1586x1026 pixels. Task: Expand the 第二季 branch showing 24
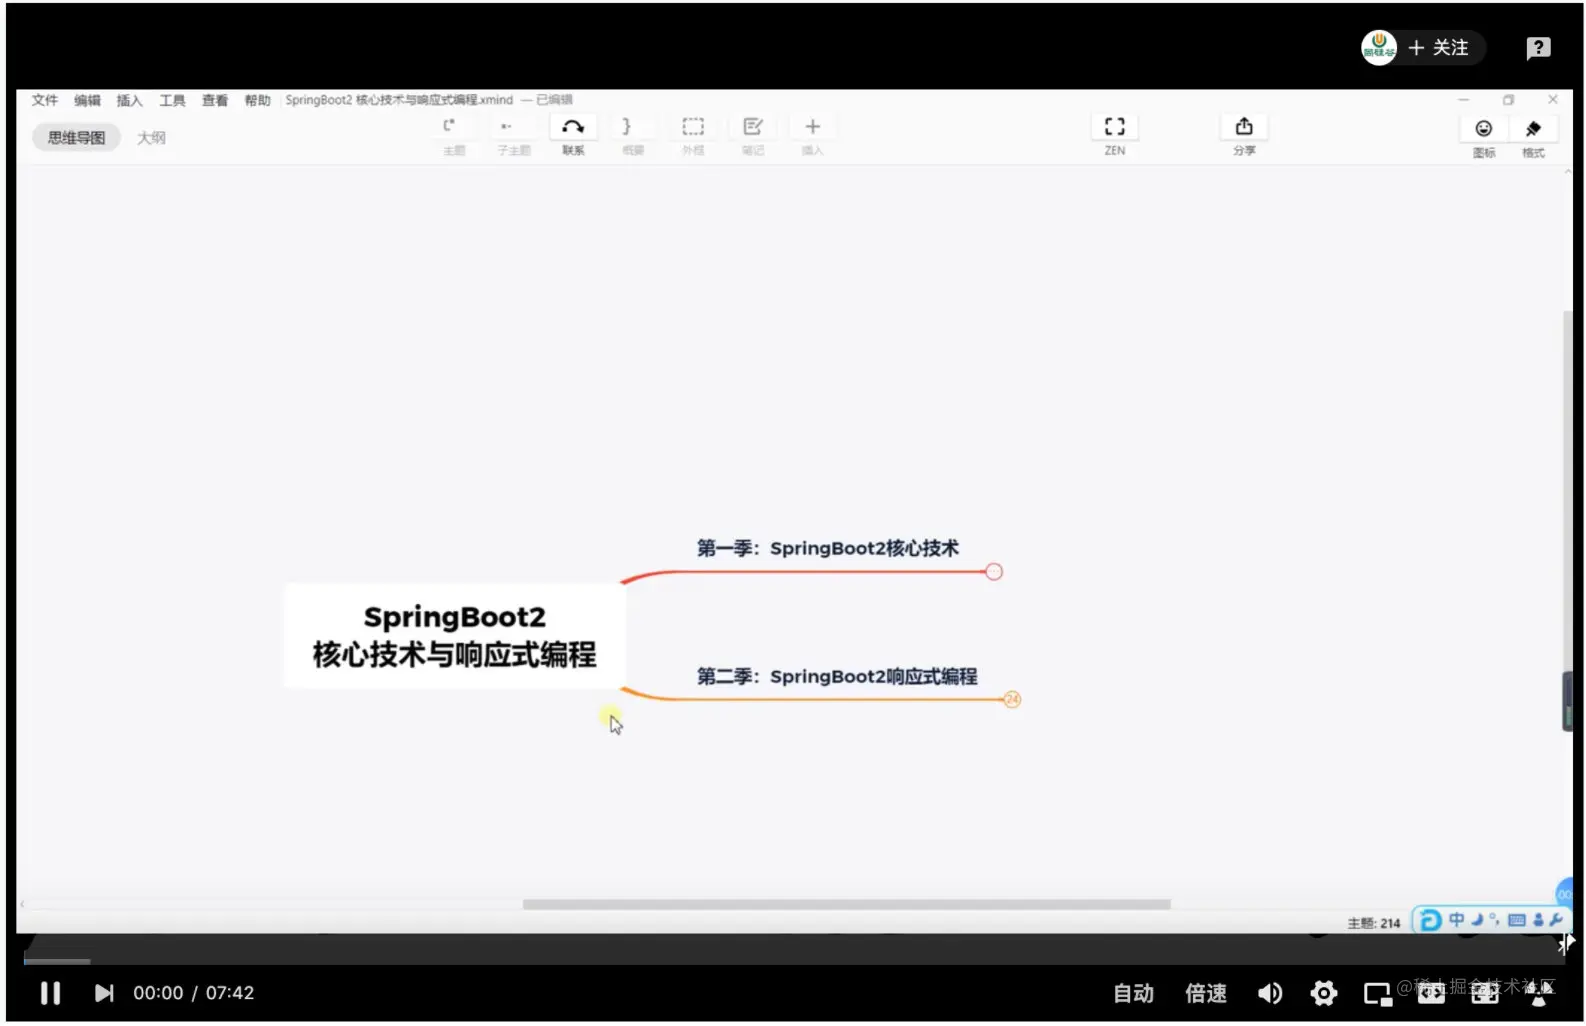(1012, 700)
